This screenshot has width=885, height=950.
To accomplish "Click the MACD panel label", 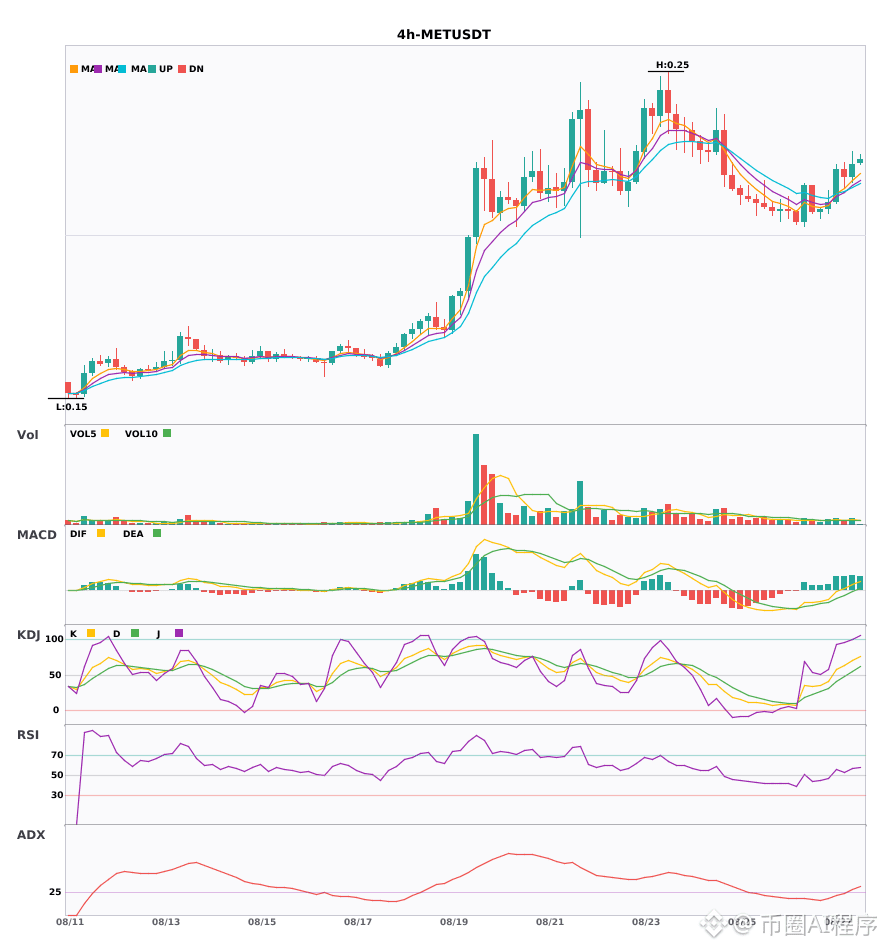I will [x=36, y=535].
